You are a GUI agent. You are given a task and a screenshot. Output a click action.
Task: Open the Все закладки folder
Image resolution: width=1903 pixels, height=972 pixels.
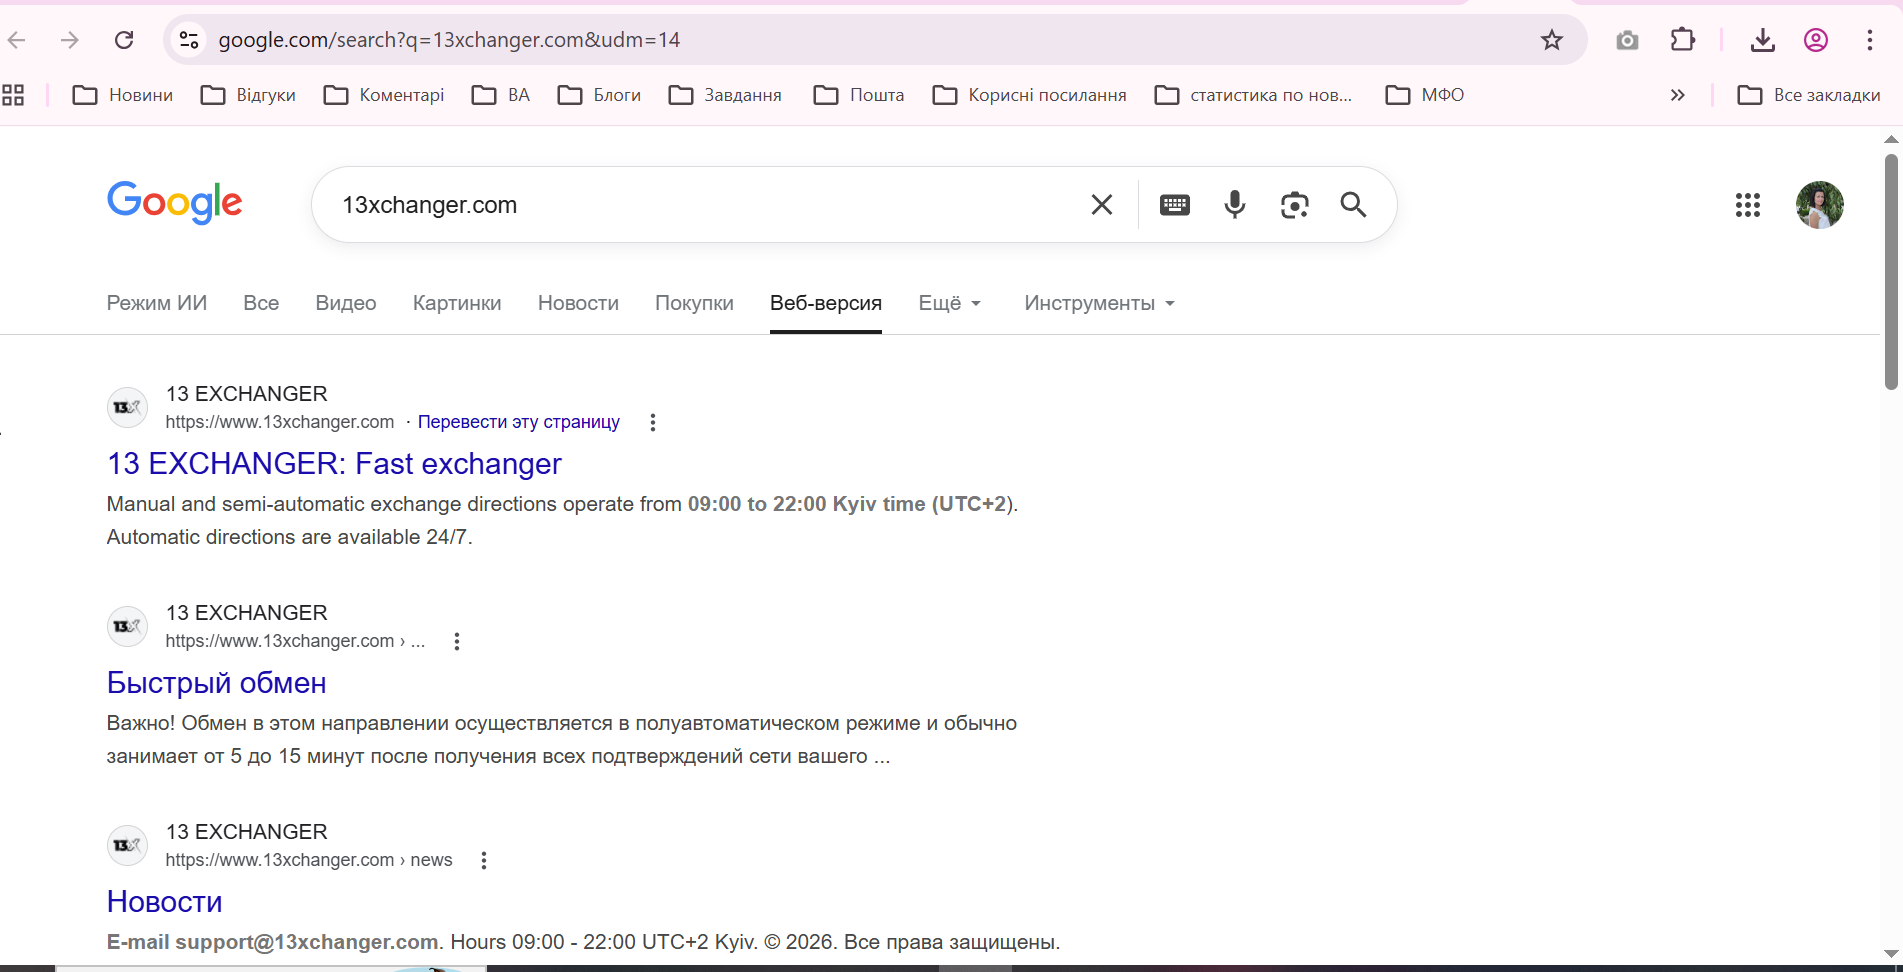coord(1809,95)
